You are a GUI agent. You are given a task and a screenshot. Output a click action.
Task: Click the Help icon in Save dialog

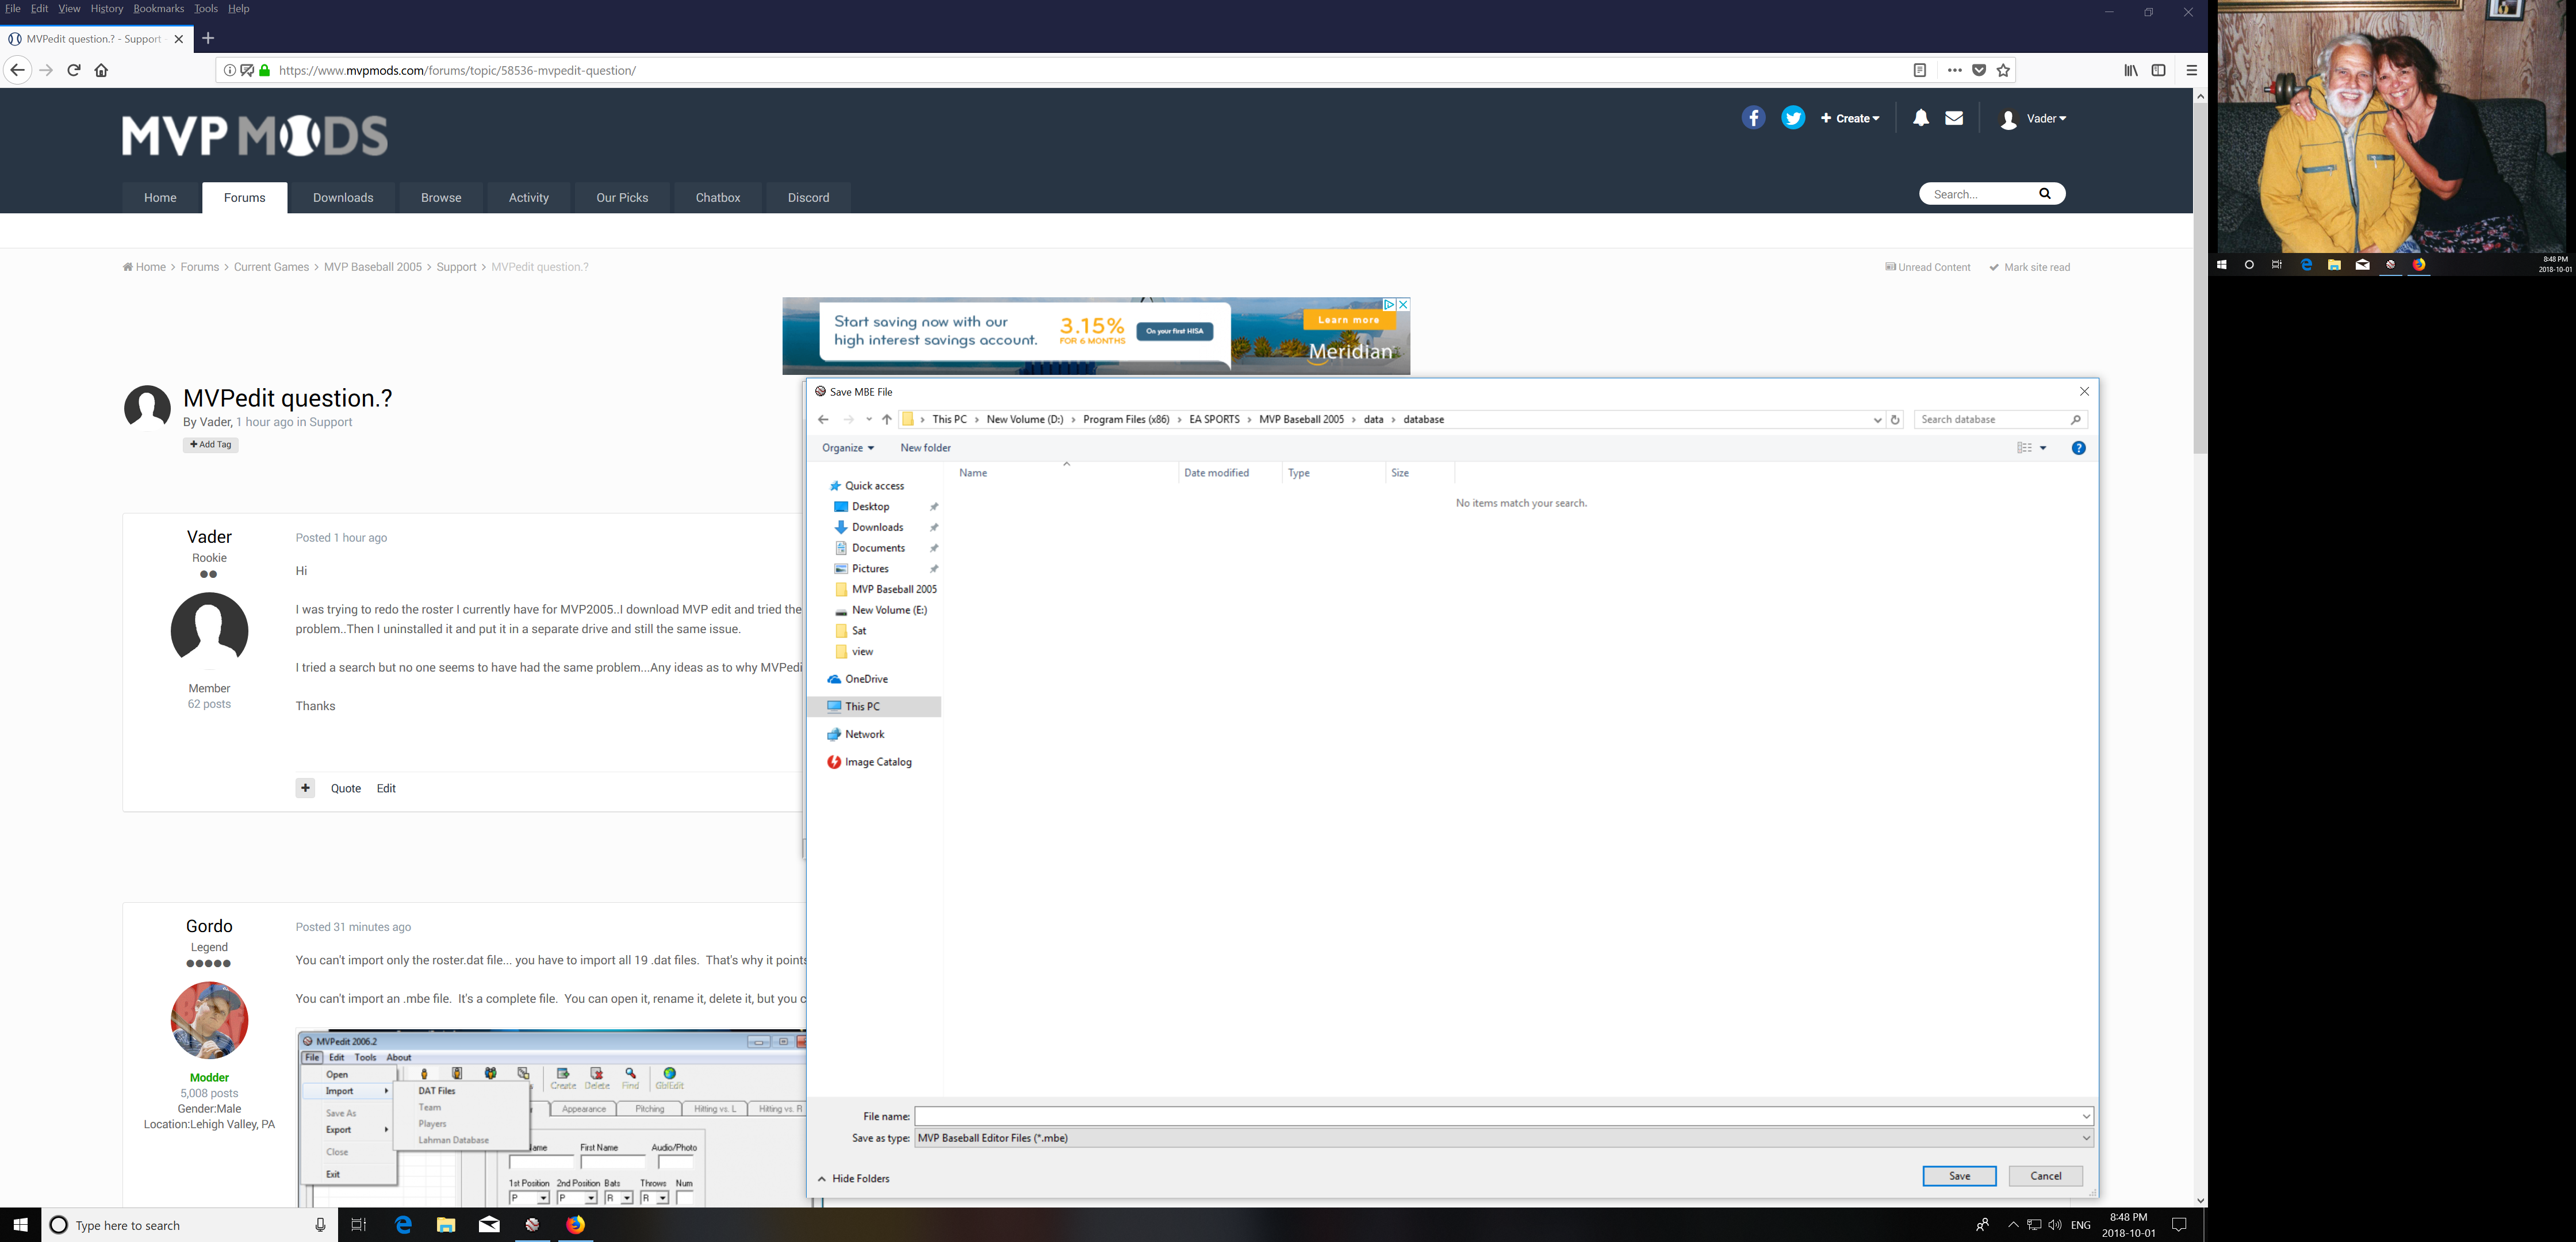click(2078, 448)
